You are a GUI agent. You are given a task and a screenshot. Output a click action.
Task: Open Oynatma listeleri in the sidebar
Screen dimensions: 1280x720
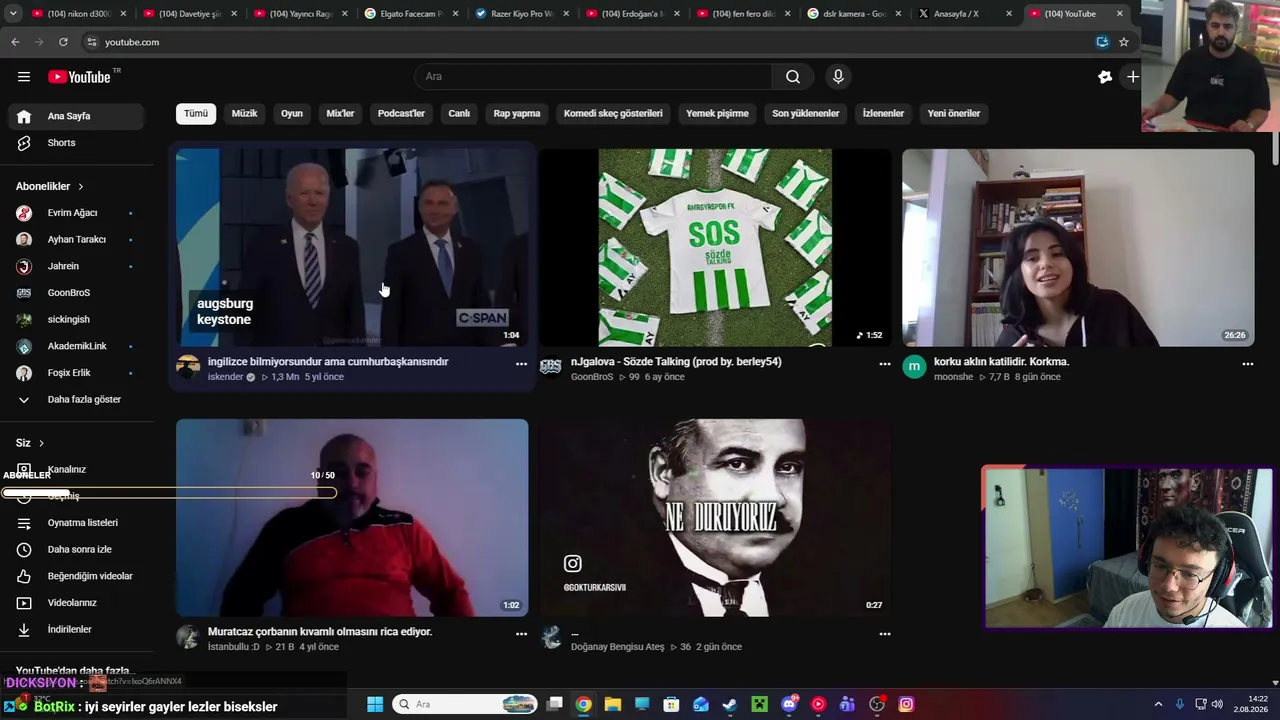click(x=78, y=523)
